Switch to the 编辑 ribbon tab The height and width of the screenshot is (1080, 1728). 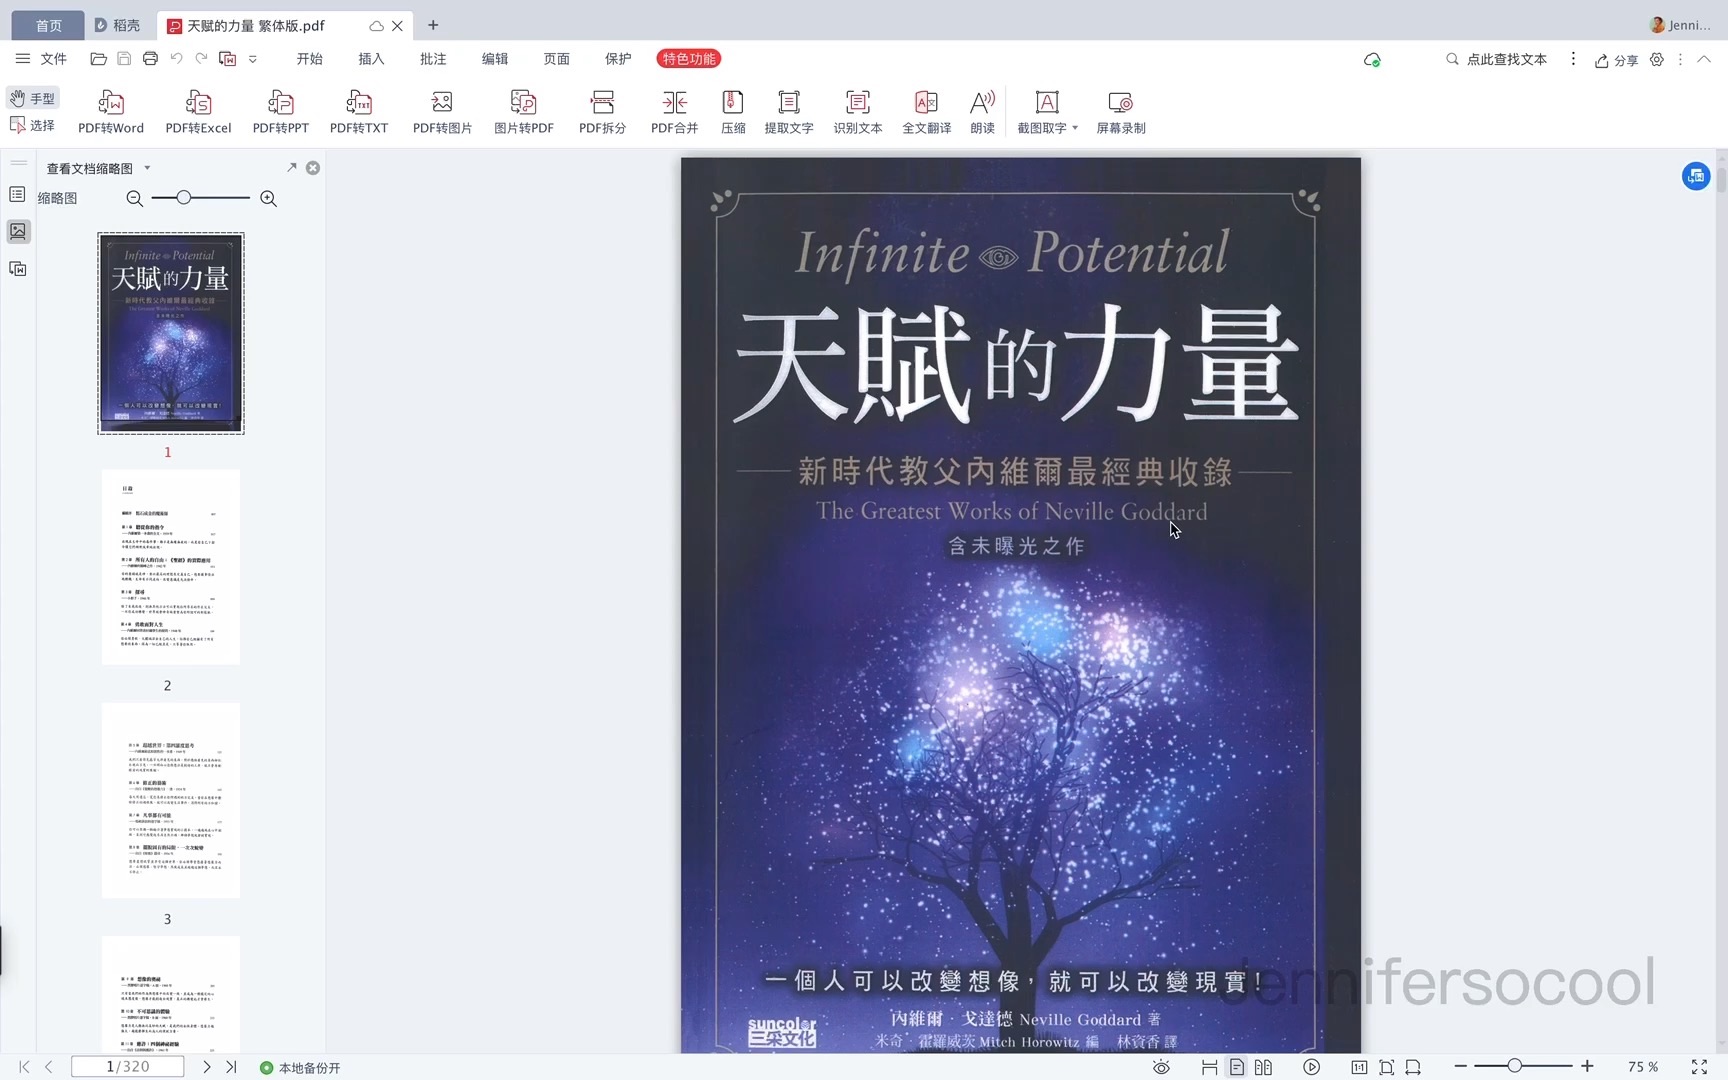(495, 59)
